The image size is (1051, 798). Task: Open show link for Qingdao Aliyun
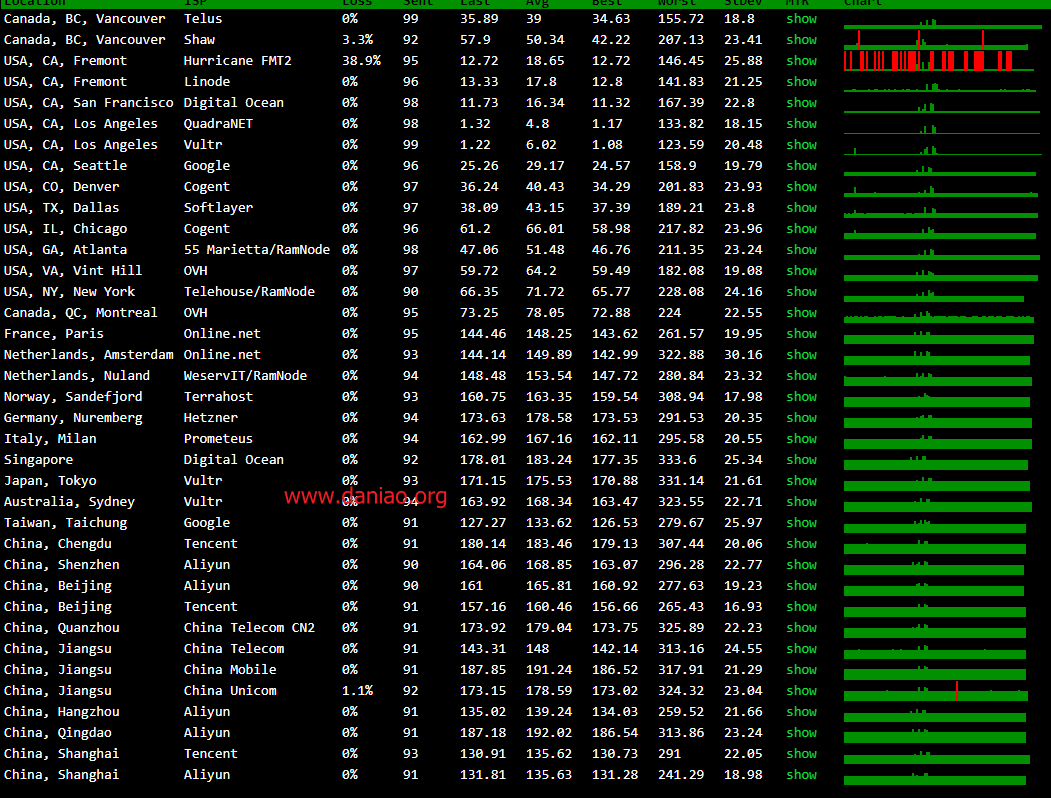[801, 732]
